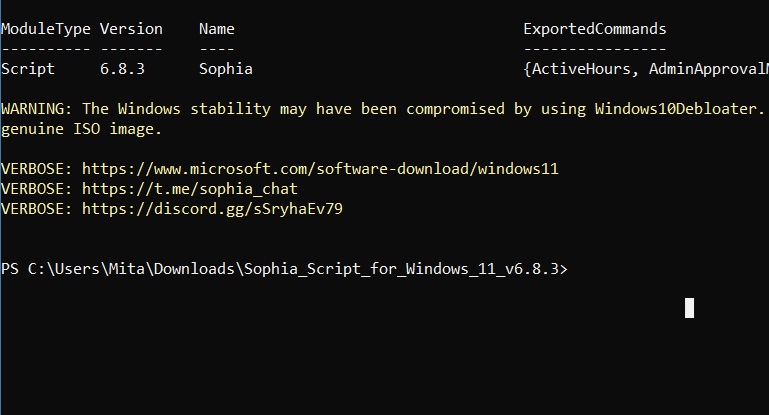Click the Microsoft Windows 11 download URL
Image resolution: width=769 pixels, height=415 pixels.
[x=320, y=169]
